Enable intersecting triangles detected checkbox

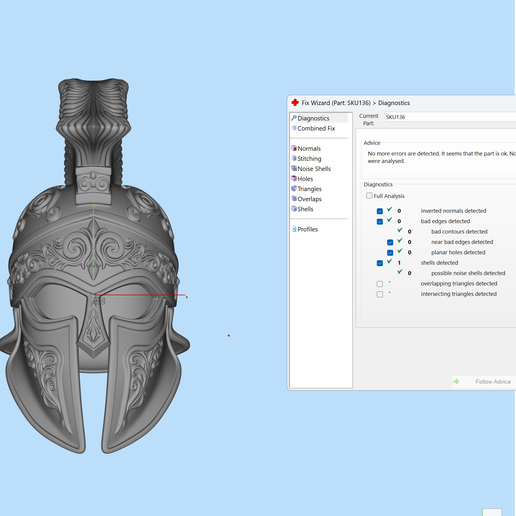pos(380,294)
